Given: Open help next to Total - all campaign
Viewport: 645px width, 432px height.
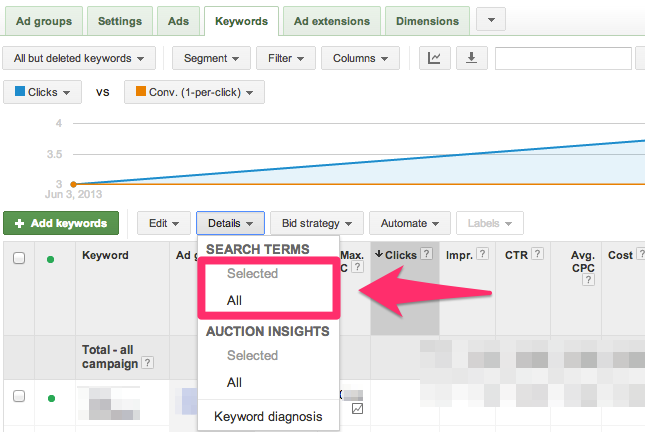Looking at the screenshot, I should click(x=147, y=362).
